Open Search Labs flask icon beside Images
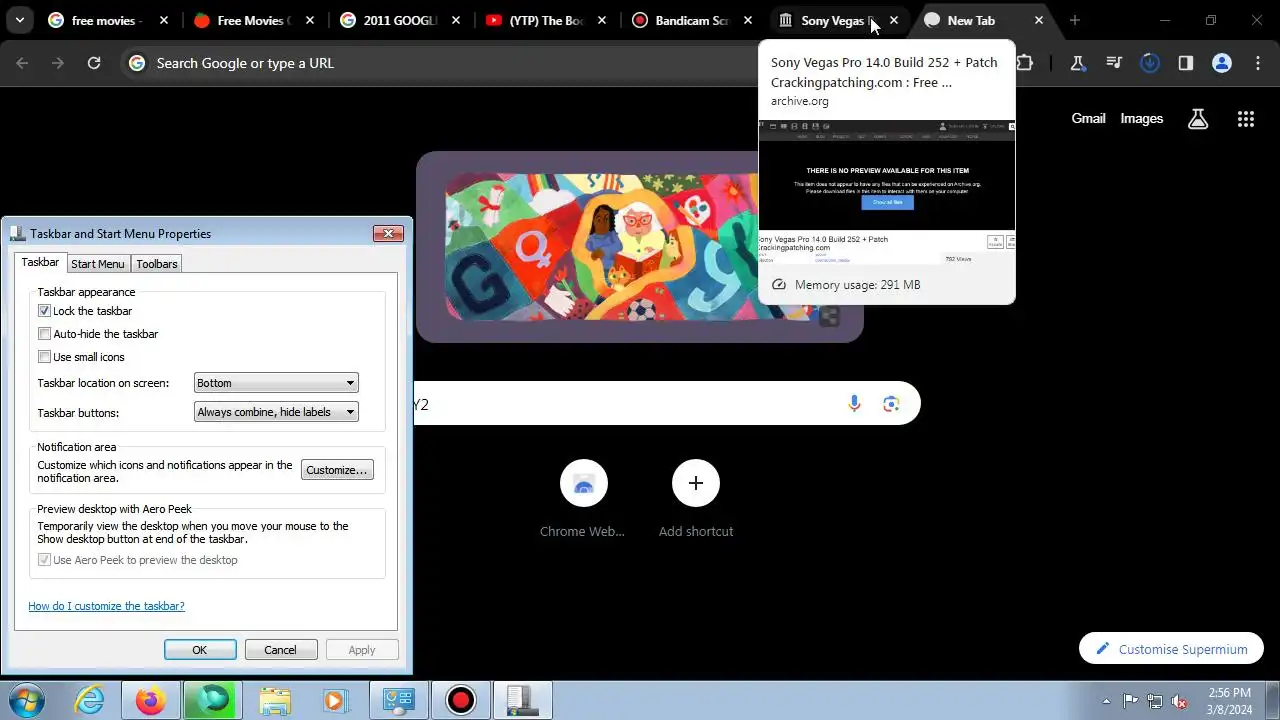The width and height of the screenshot is (1280, 720). [x=1198, y=119]
